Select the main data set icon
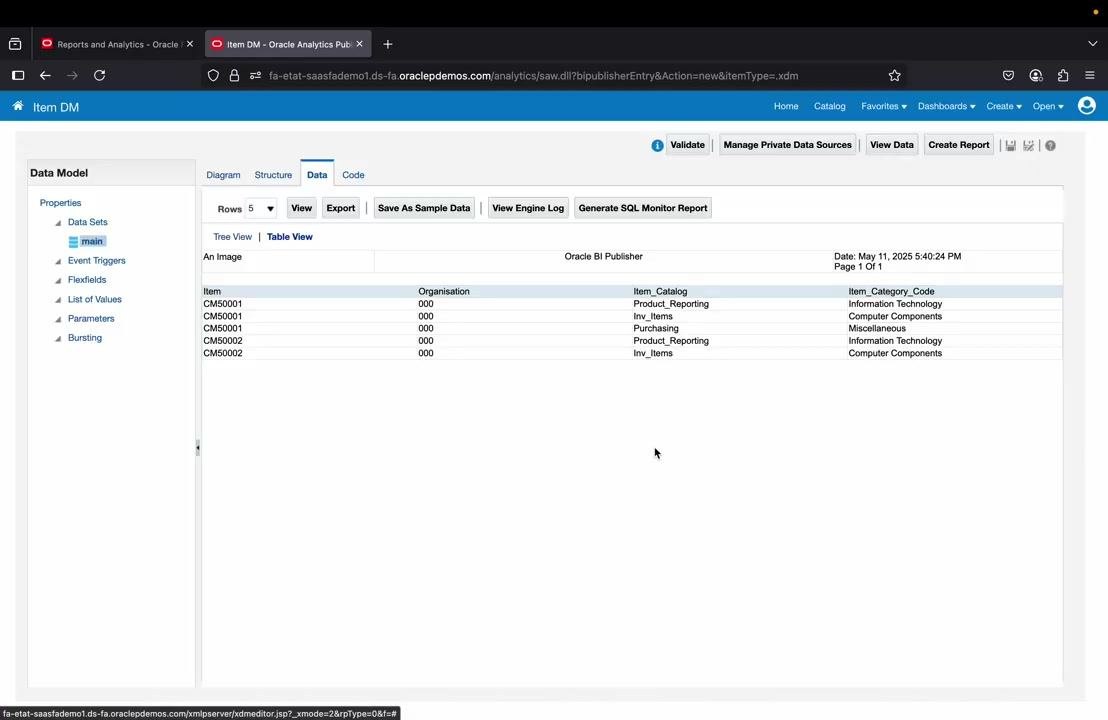The height and width of the screenshot is (720, 1108). pos(73,242)
